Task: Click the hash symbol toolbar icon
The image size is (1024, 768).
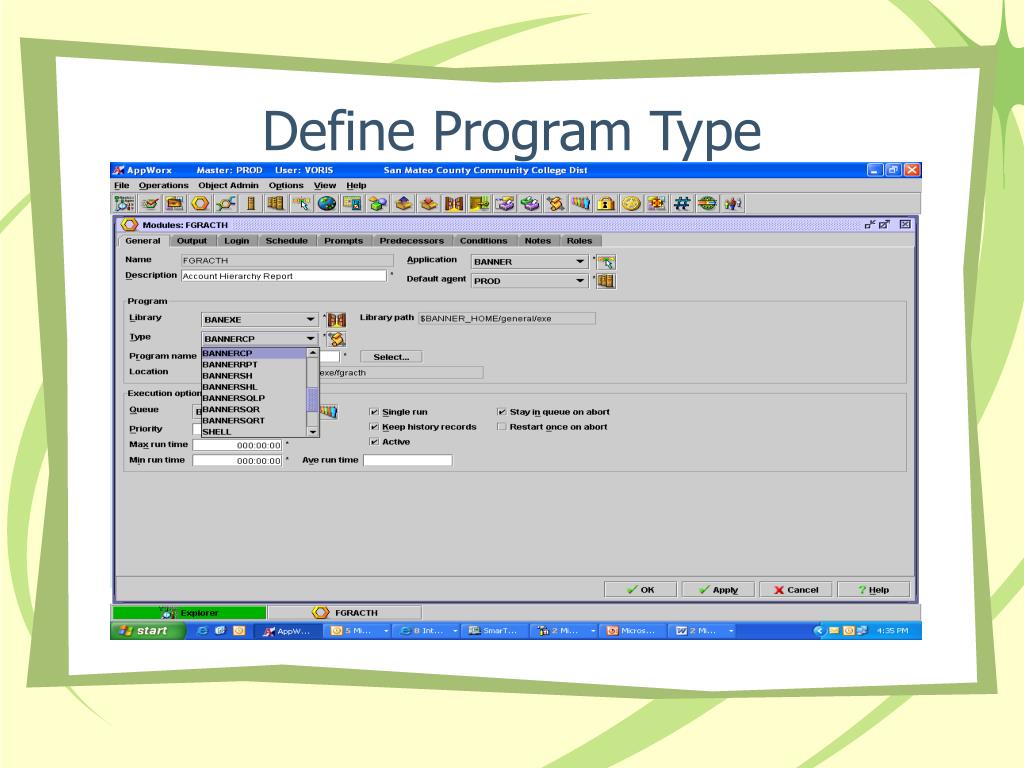Action: pyautogui.click(x=682, y=204)
